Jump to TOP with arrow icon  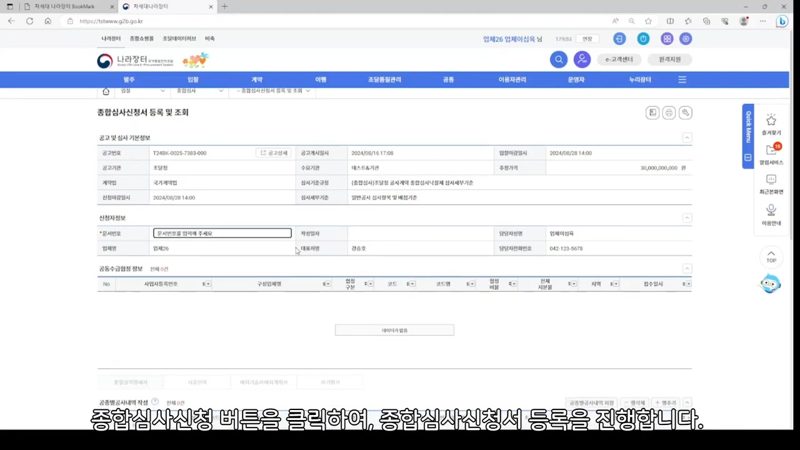pyautogui.click(x=771, y=257)
